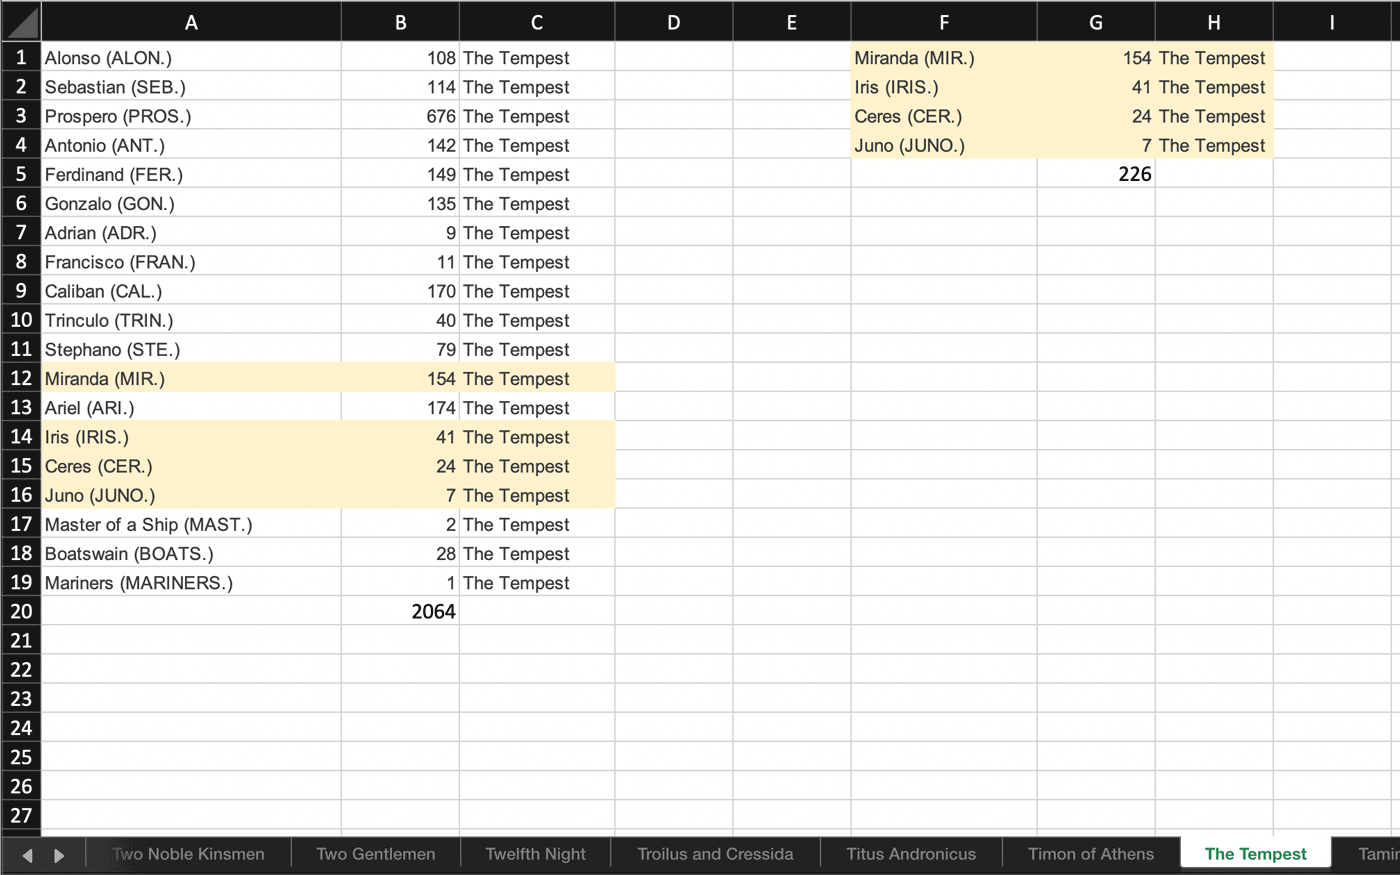Image resolution: width=1400 pixels, height=875 pixels.
Task: Click the sum cell showing 226
Action: [x=1095, y=174]
